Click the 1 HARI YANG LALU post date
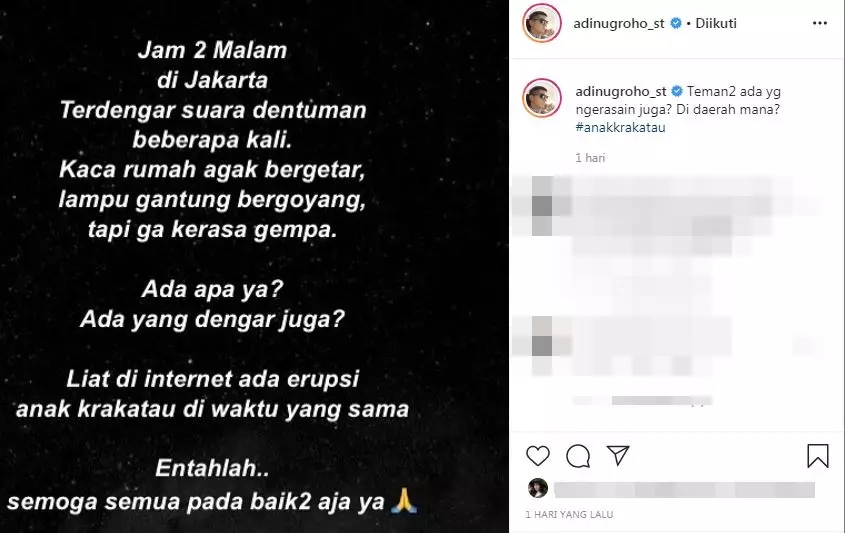Image resolution: width=845 pixels, height=533 pixels. click(x=569, y=514)
